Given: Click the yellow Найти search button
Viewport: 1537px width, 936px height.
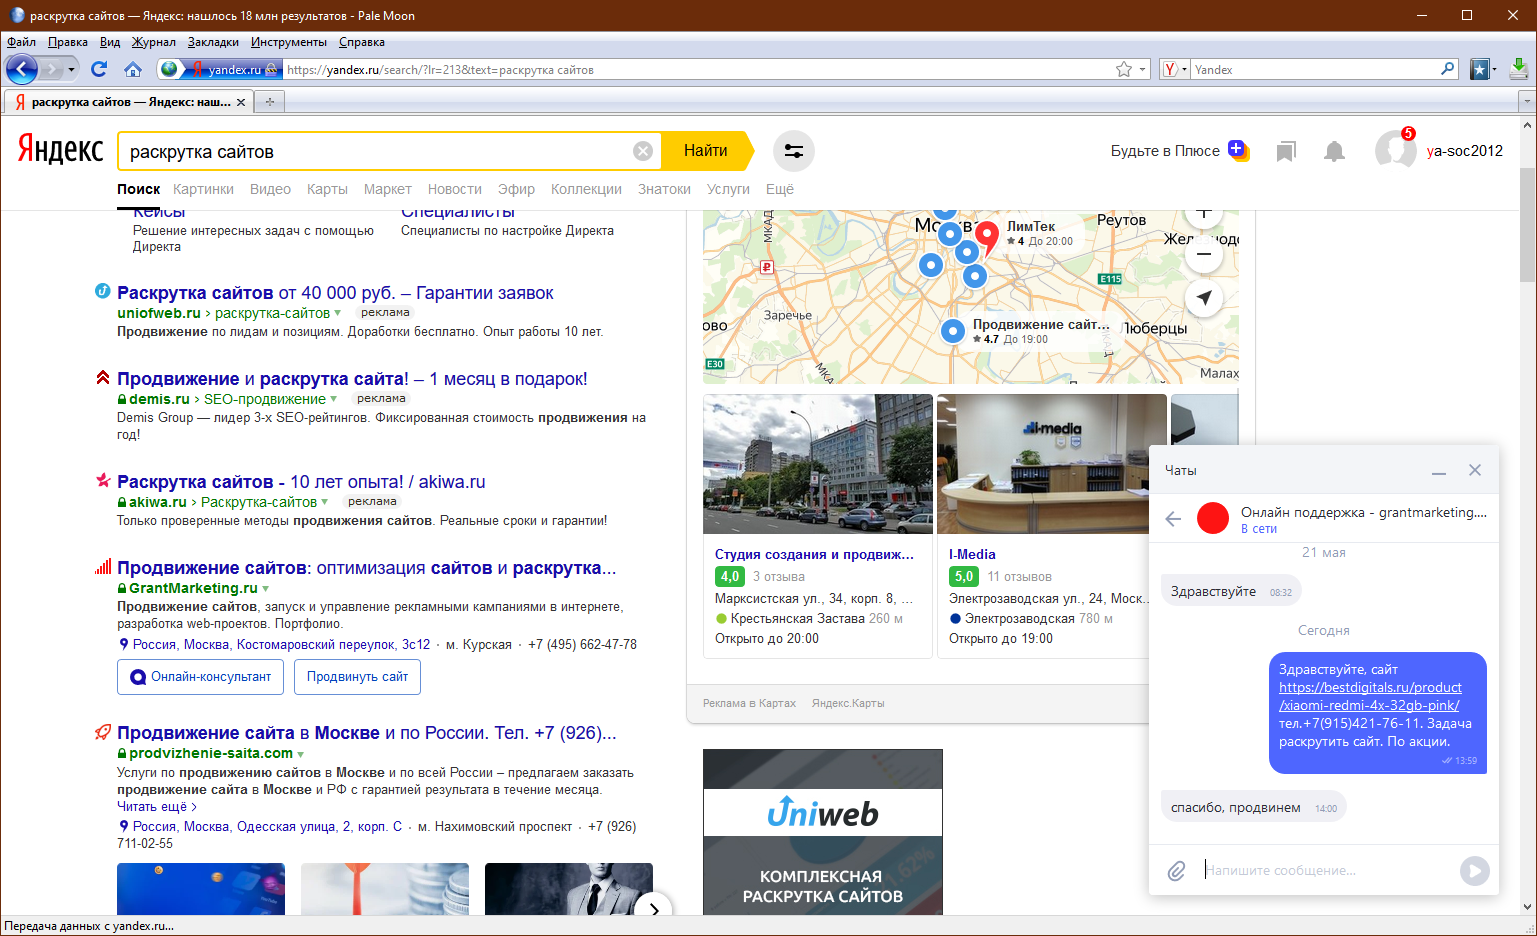Looking at the screenshot, I should pyautogui.click(x=708, y=151).
